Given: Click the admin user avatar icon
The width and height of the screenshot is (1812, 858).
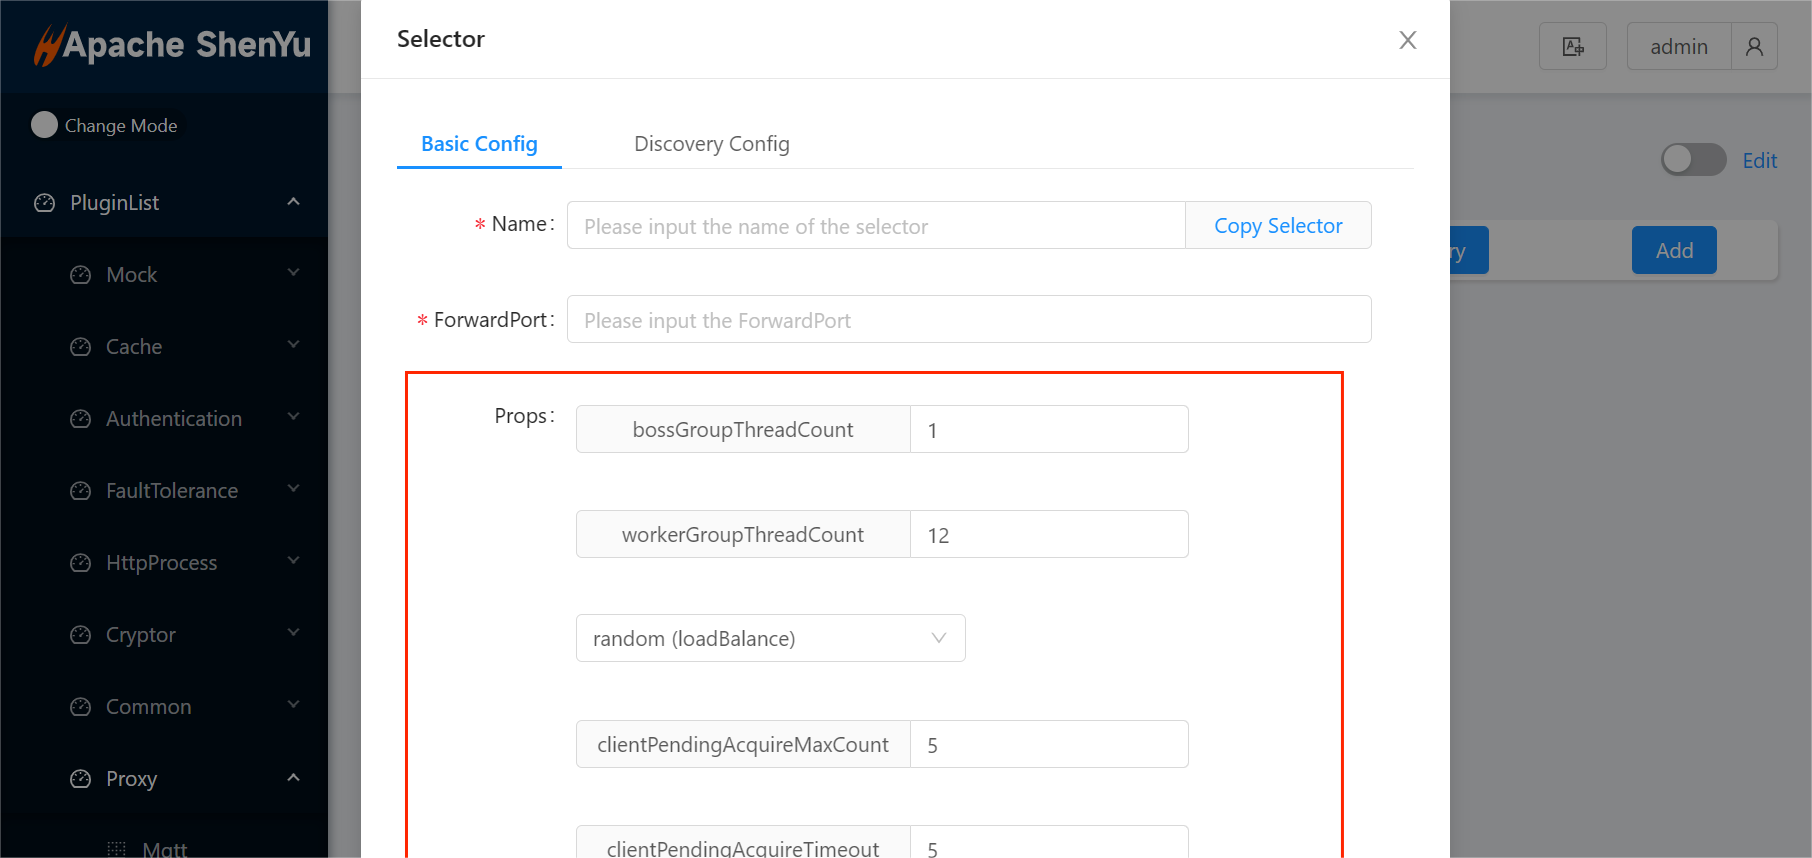Looking at the screenshot, I should (x=1754, y=47).
